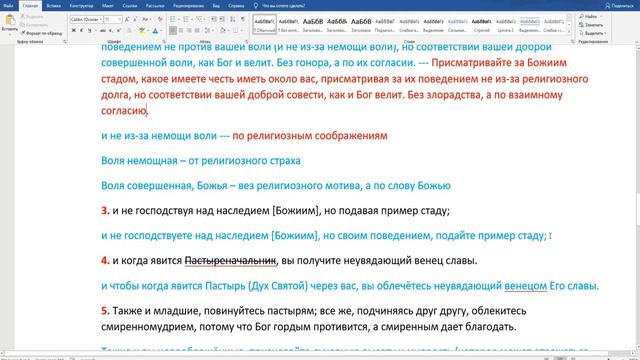This screenshot has height=360, width=640.
Task: Open the font size combo box
Action: coord(113,20)
